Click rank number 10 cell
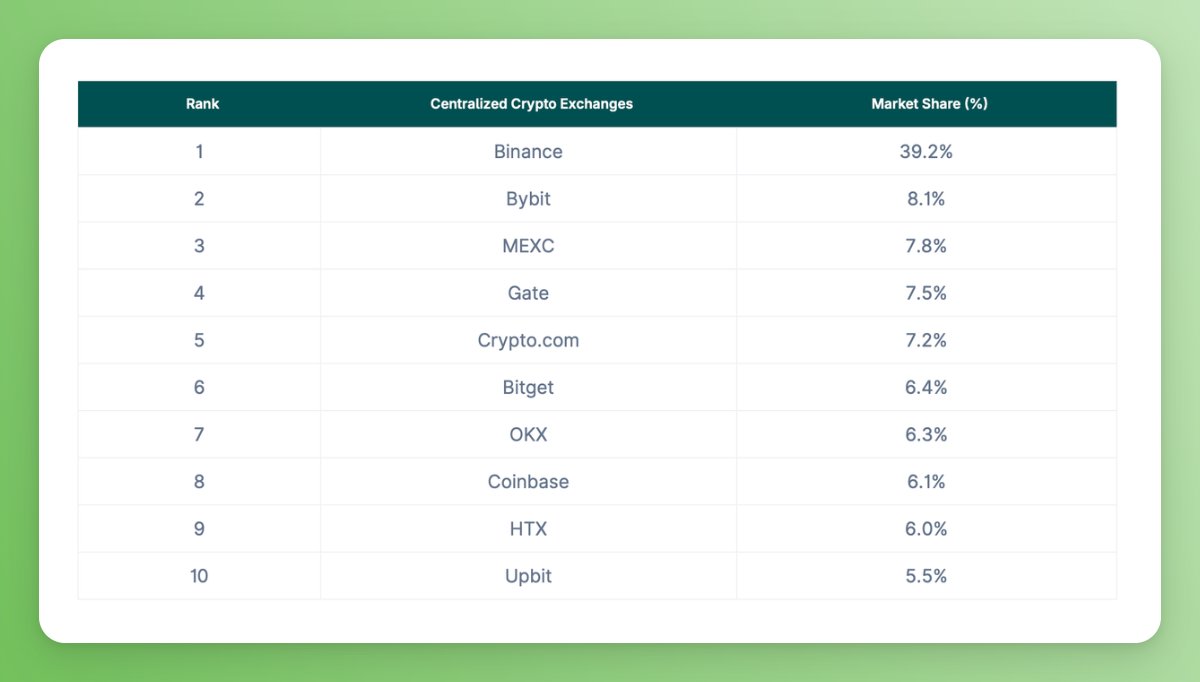Screen dimensions: 1200x682 [199, 576]
